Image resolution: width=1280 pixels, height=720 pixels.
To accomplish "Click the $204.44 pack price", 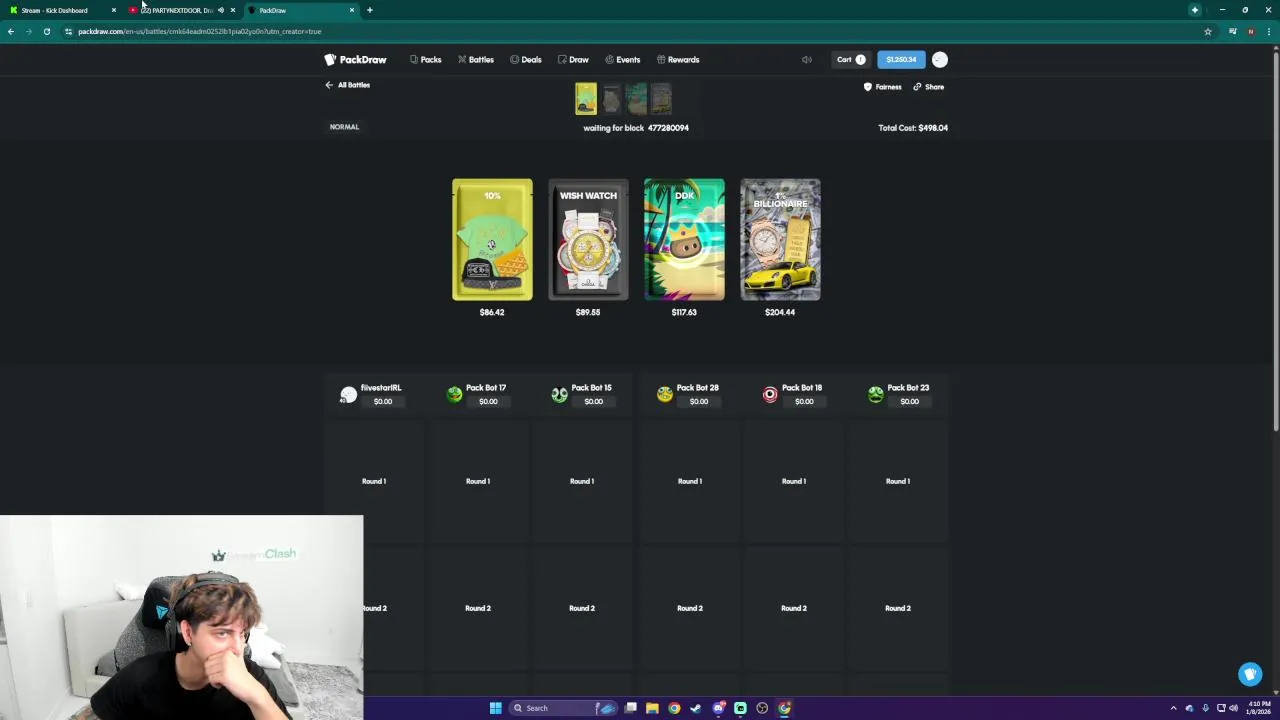I will click(780, 312).
